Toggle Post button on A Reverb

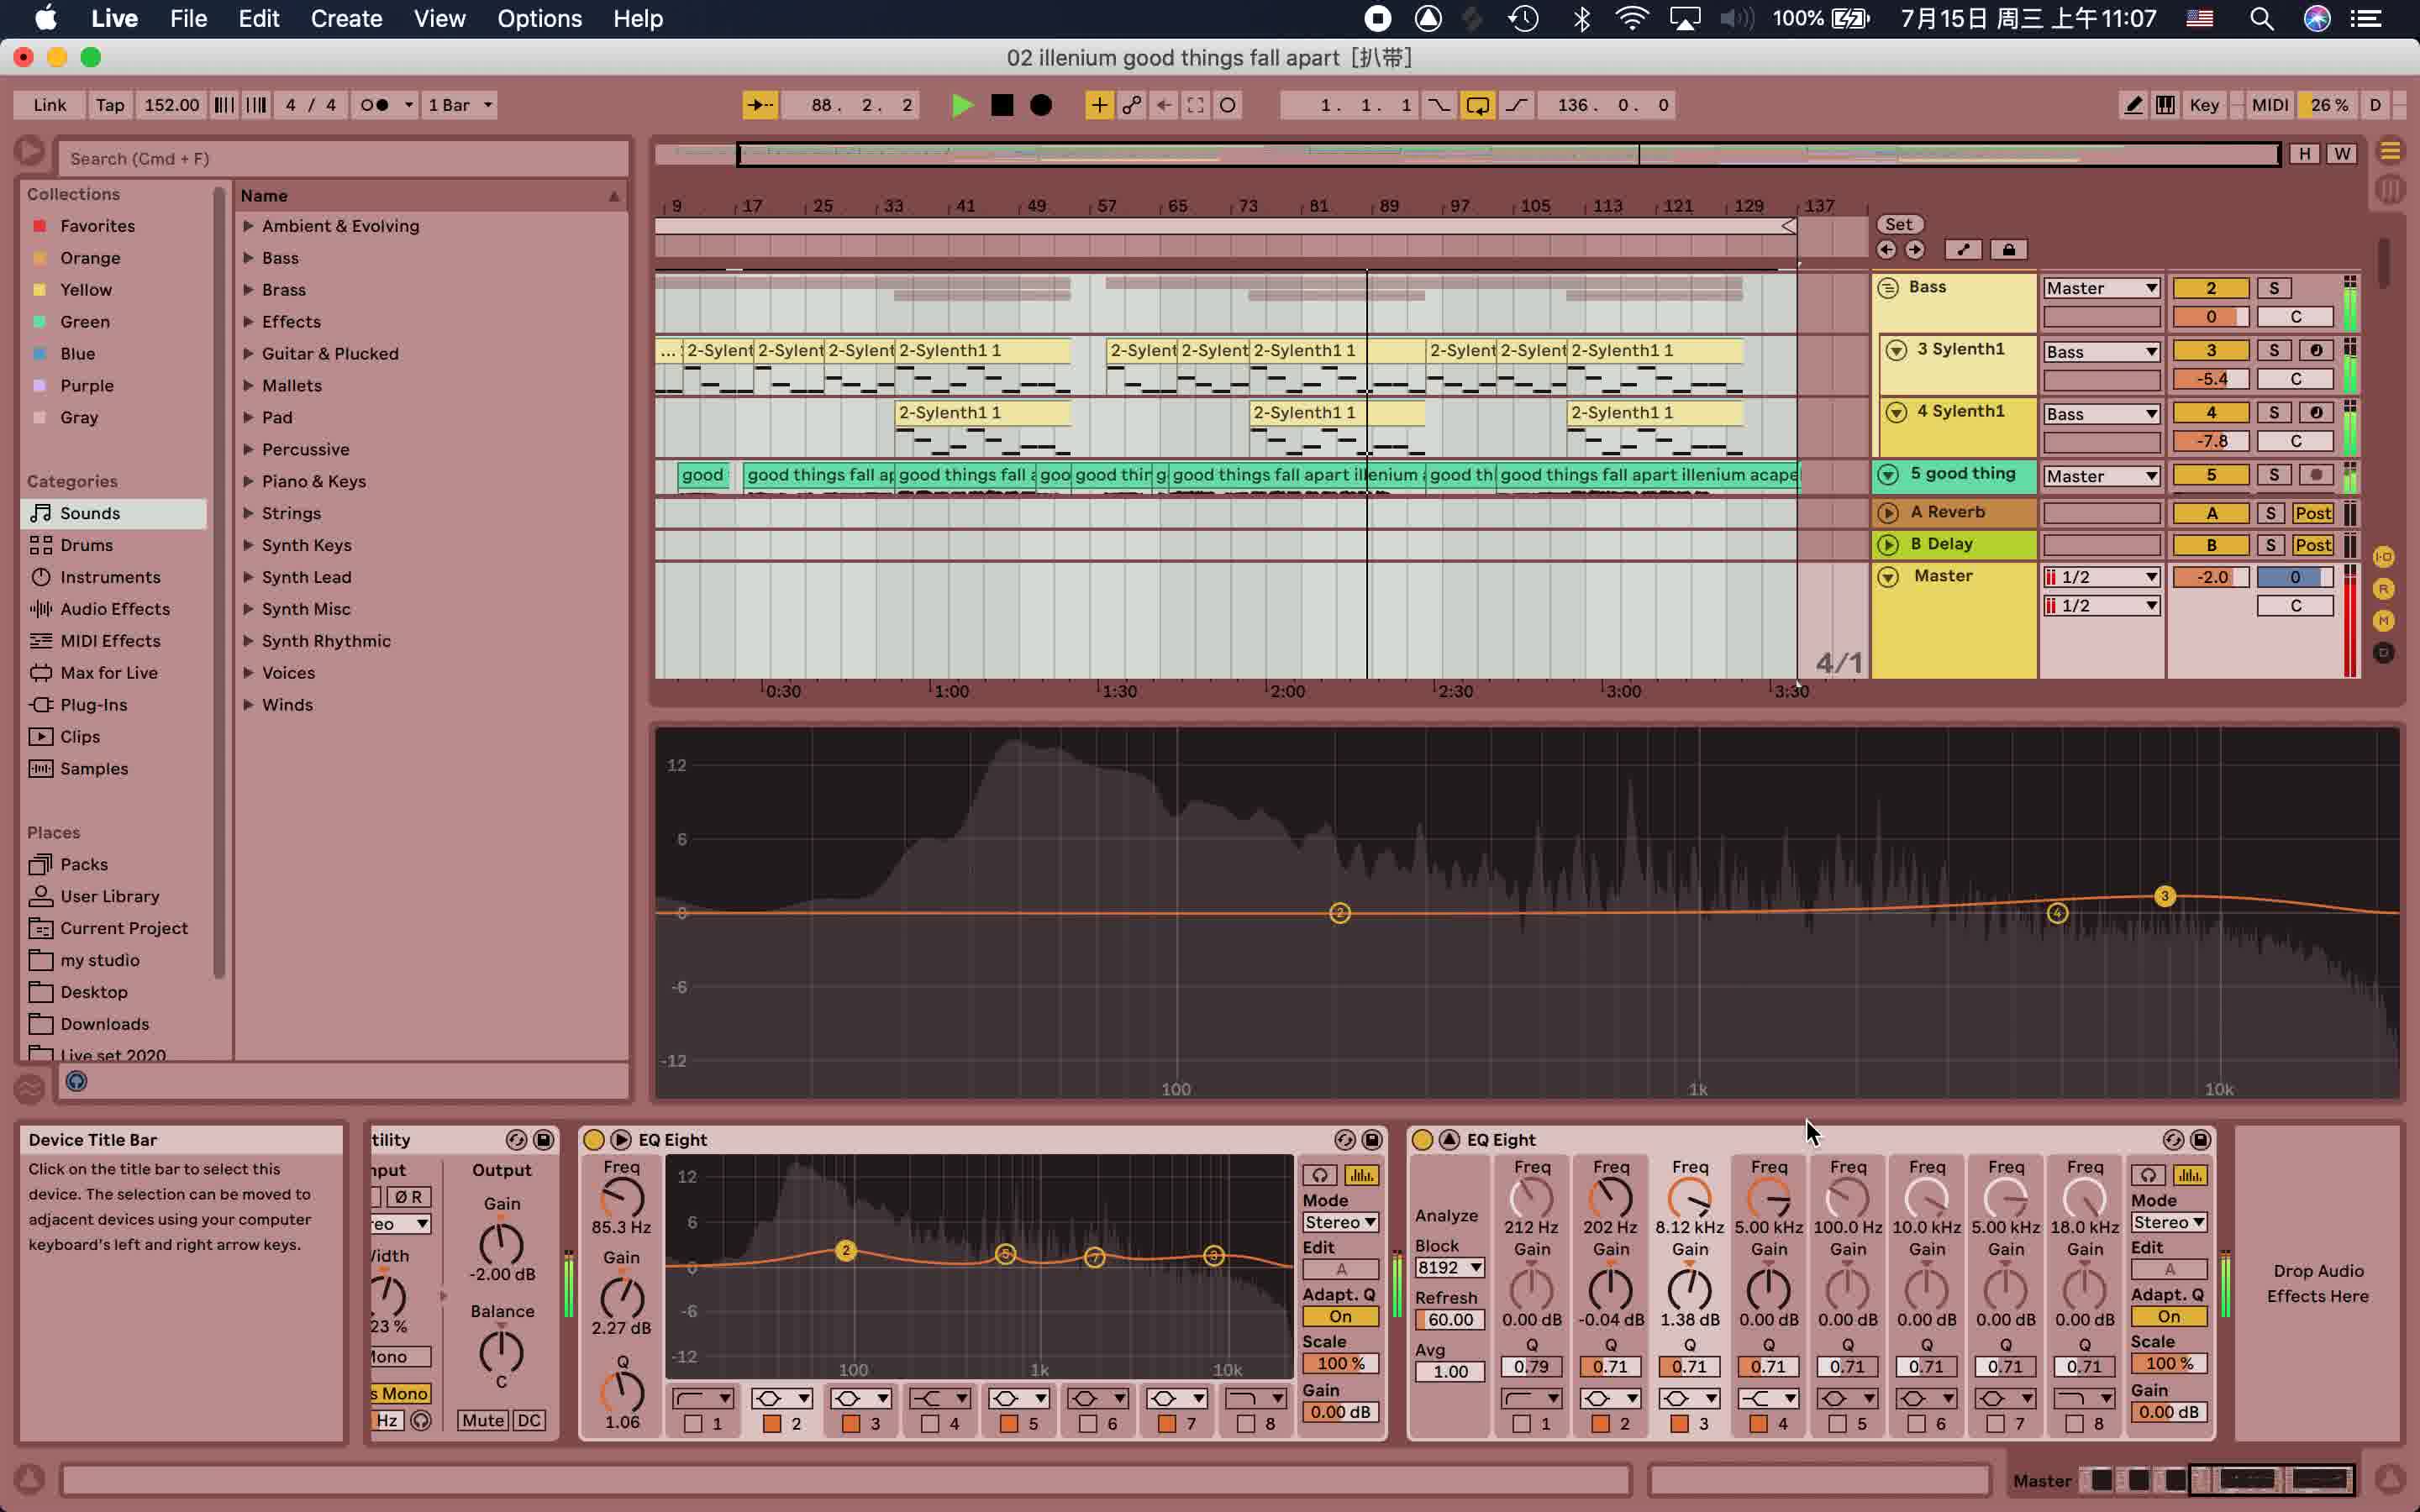(x=2313, y=513)
